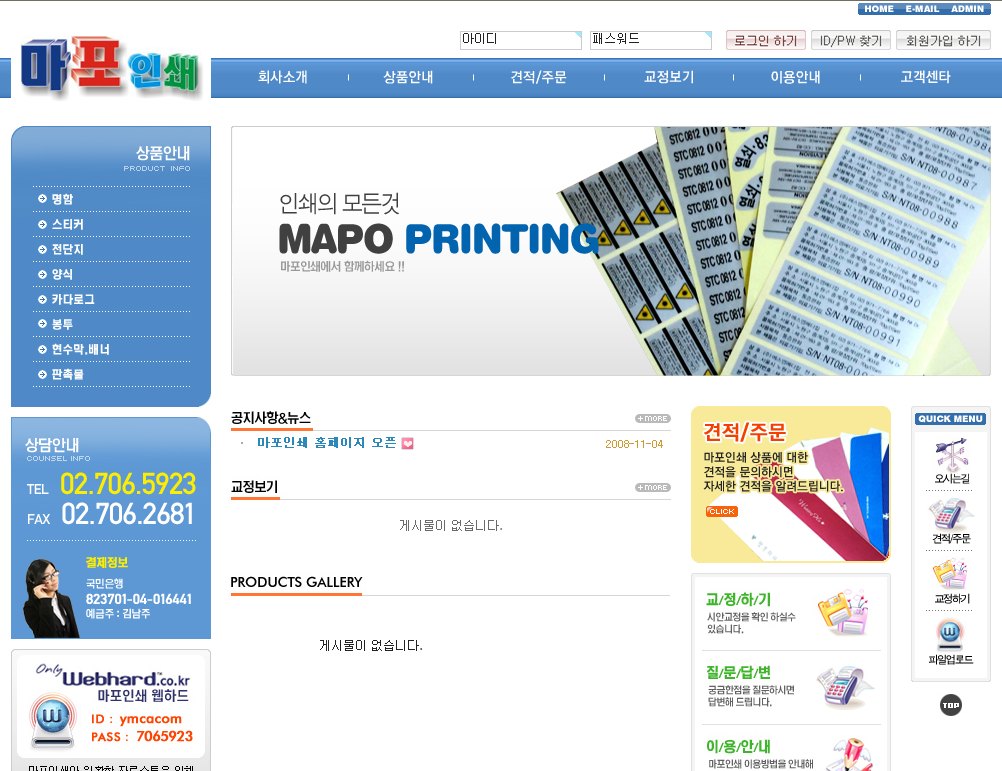Click the account number 823701-04-016441

139,599
